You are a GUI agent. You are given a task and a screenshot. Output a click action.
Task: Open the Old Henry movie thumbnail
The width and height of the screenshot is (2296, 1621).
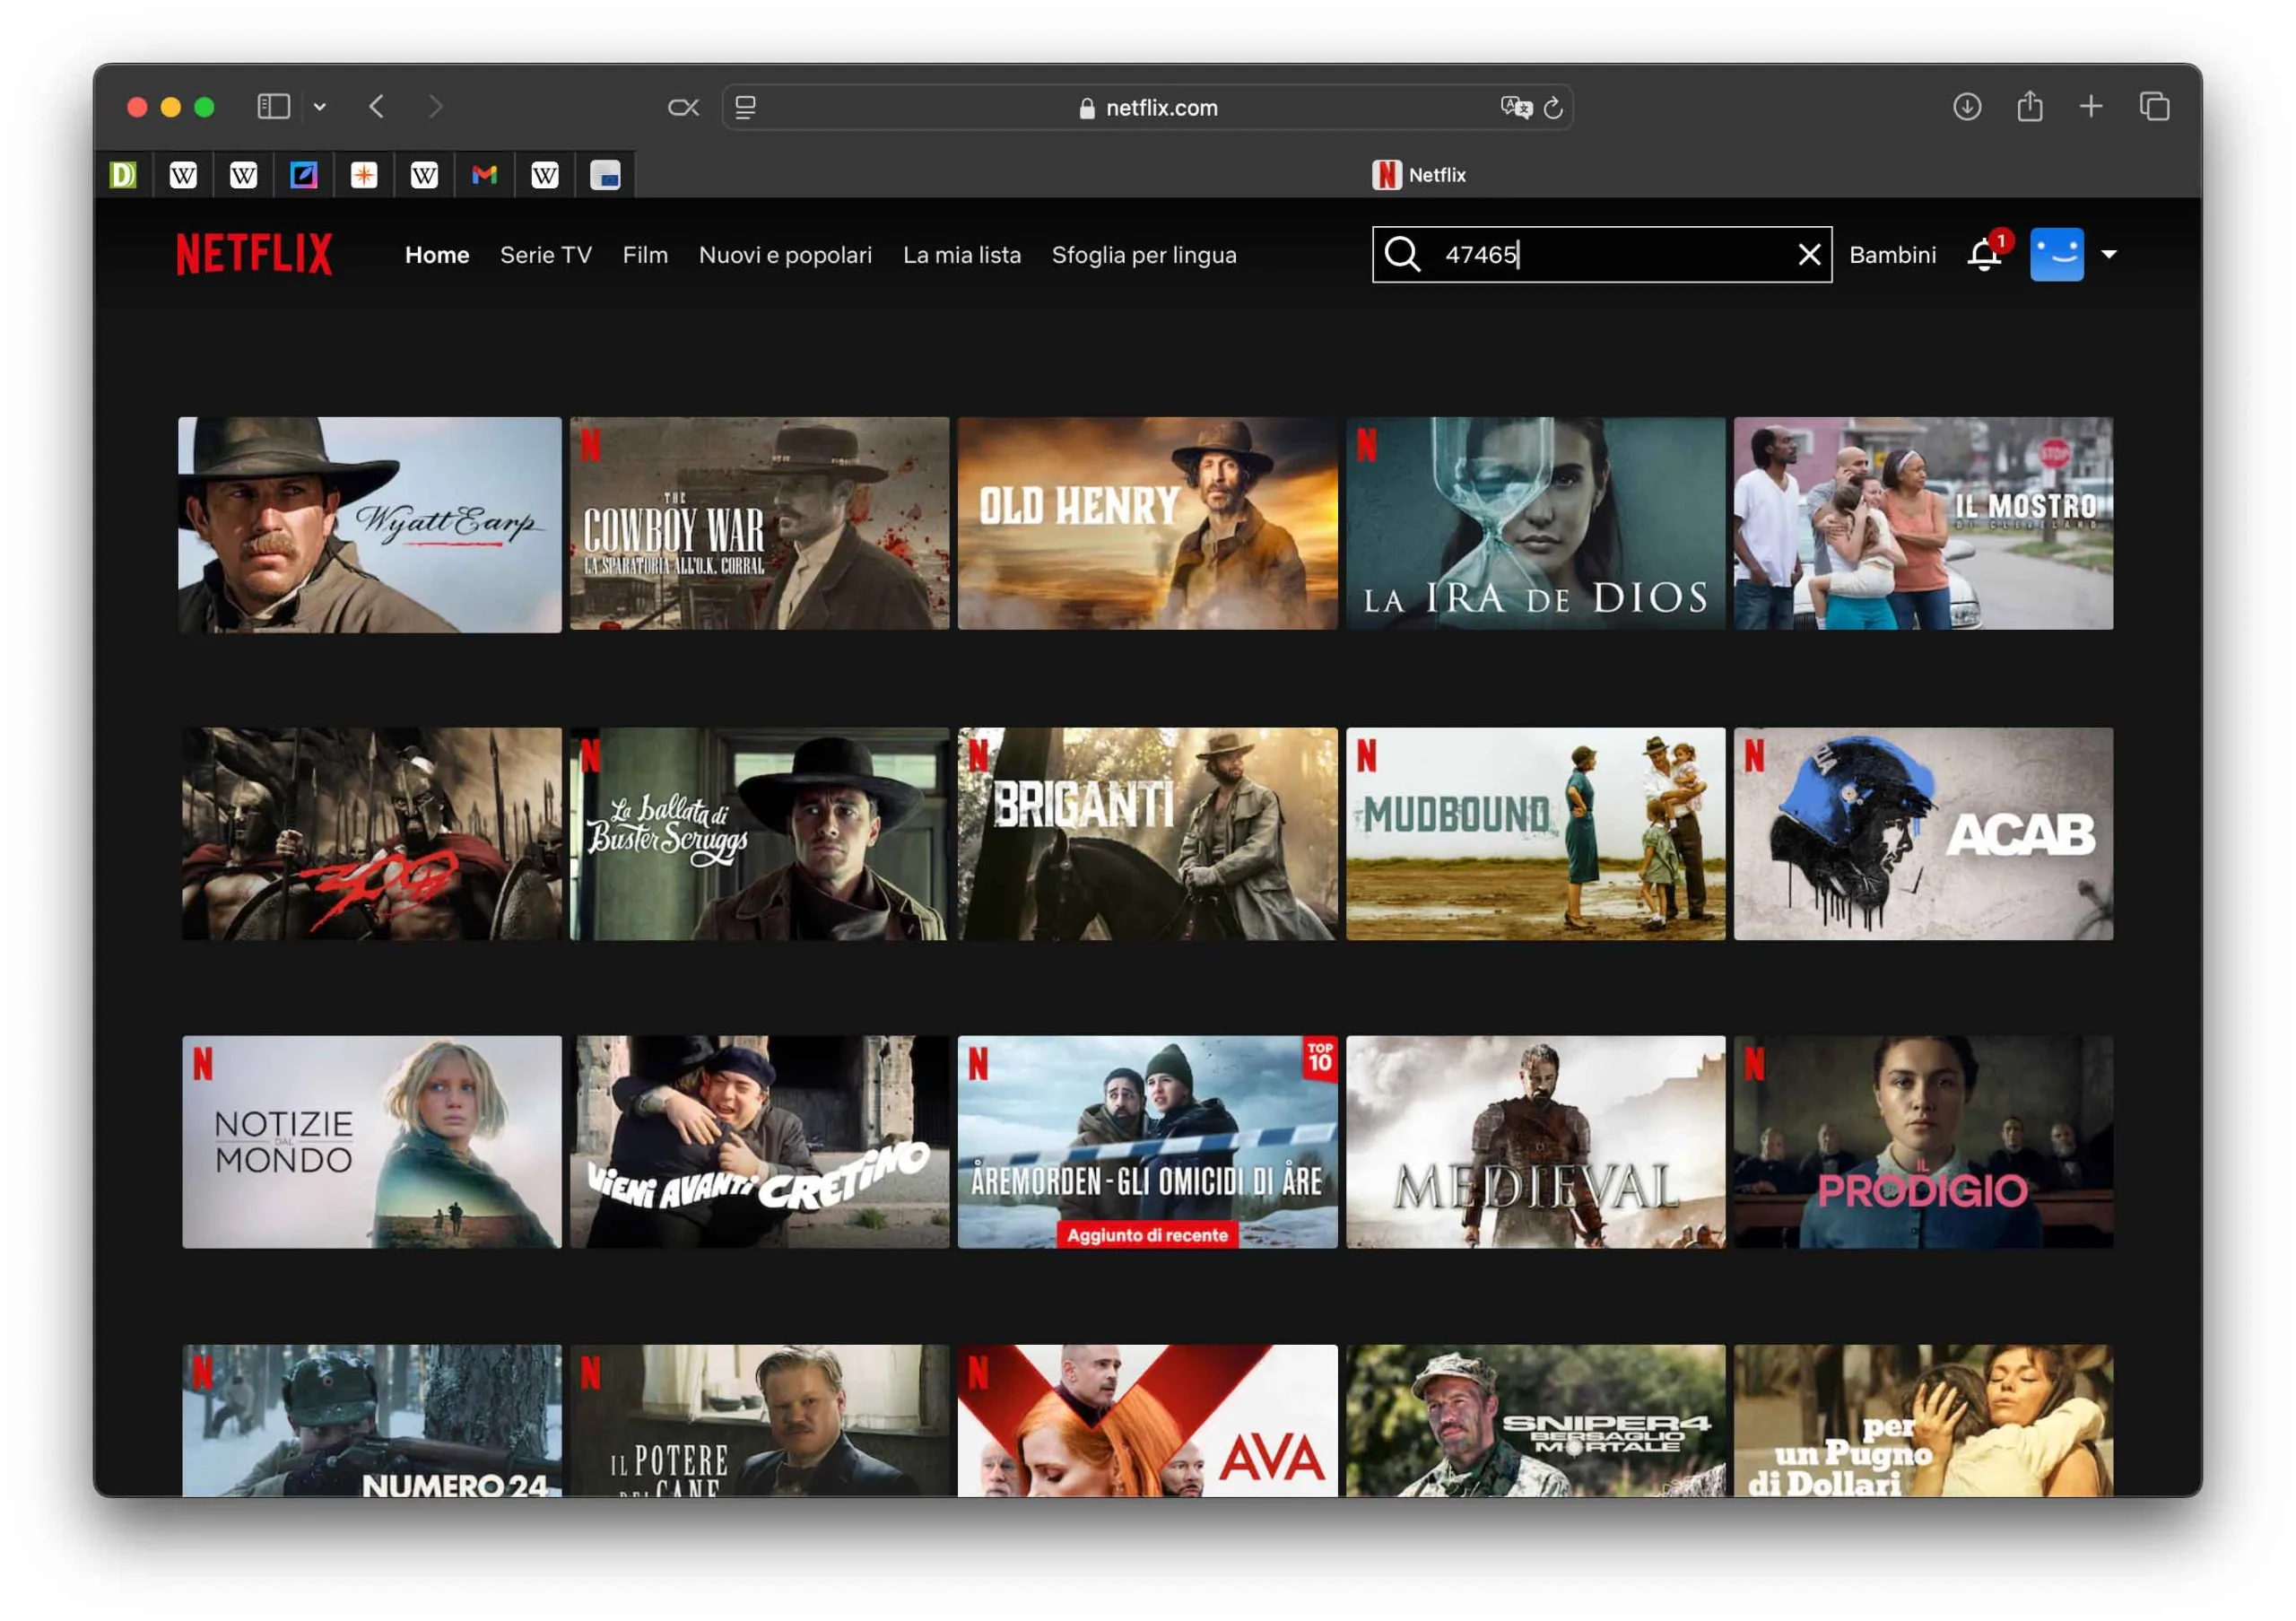point(1147,523)
